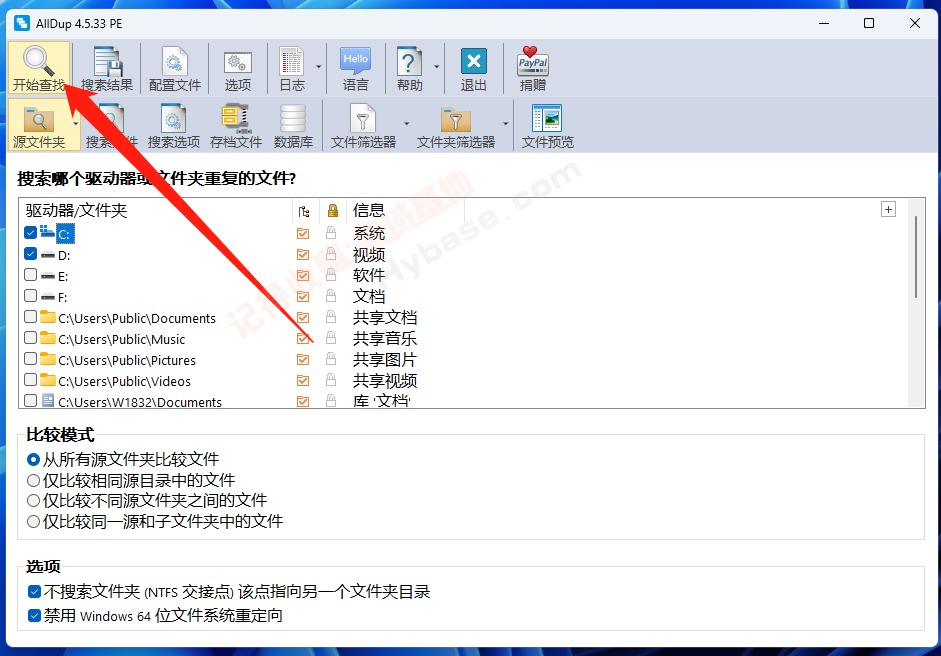
Task: Toggle subfolder scan icon for Public\Pictures row
Action: click(x=303, y=360)
